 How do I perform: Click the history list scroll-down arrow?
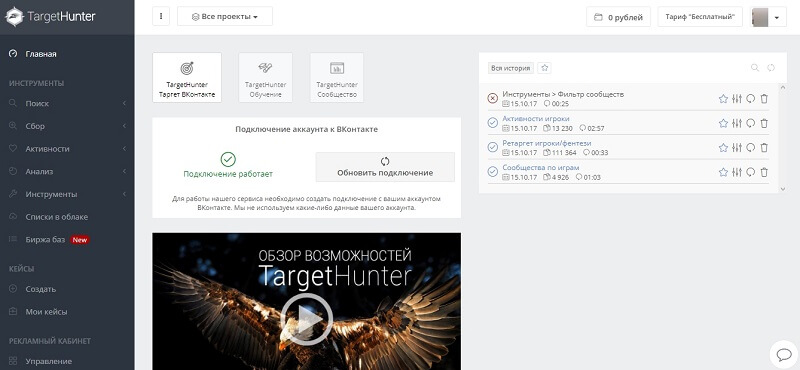pyautogui.click(x=783, y=189)
